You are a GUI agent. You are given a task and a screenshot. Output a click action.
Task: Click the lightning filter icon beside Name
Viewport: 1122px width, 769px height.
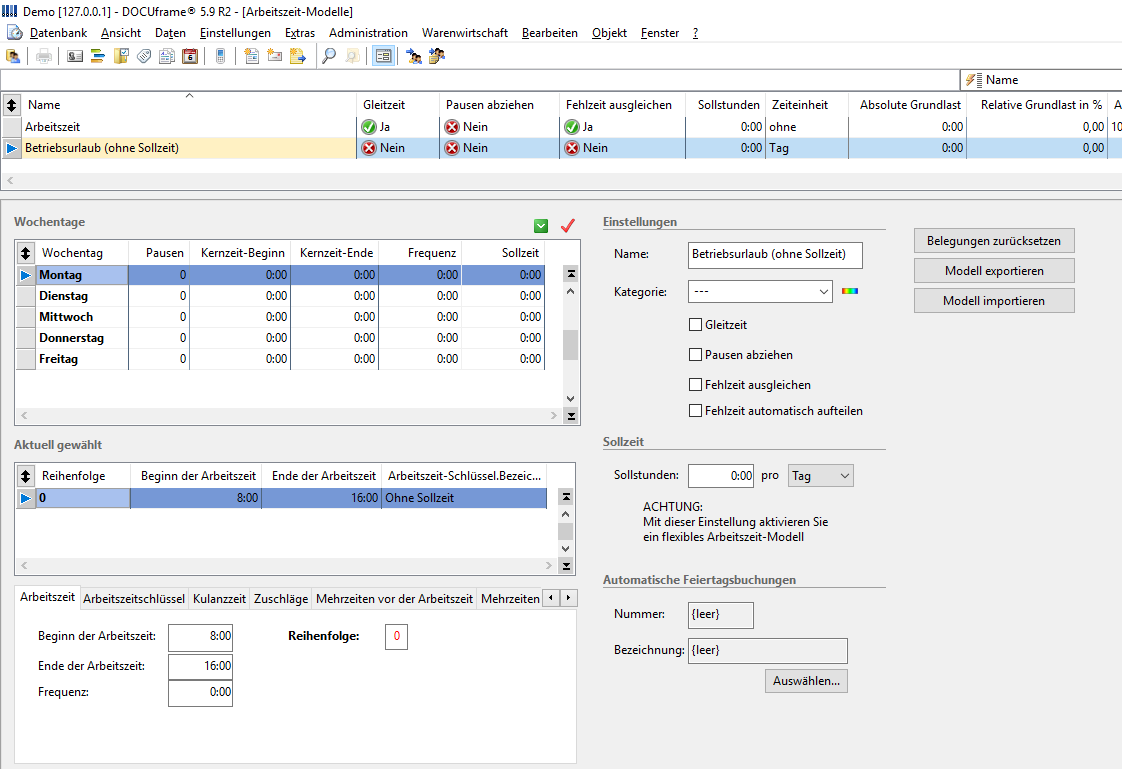pos(973,80)
